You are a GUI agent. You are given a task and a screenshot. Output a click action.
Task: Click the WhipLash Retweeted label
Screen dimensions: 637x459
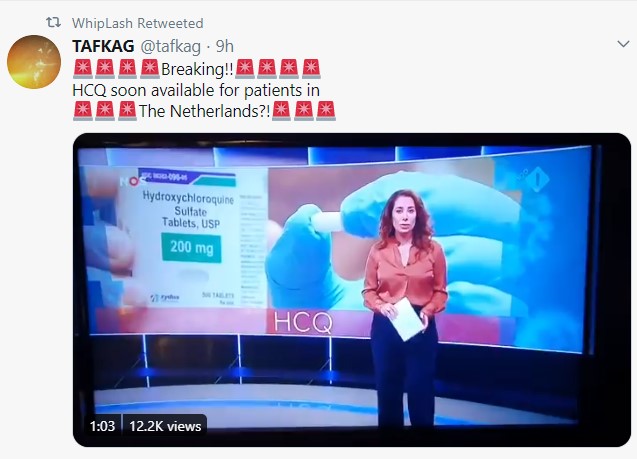(138, 23)
